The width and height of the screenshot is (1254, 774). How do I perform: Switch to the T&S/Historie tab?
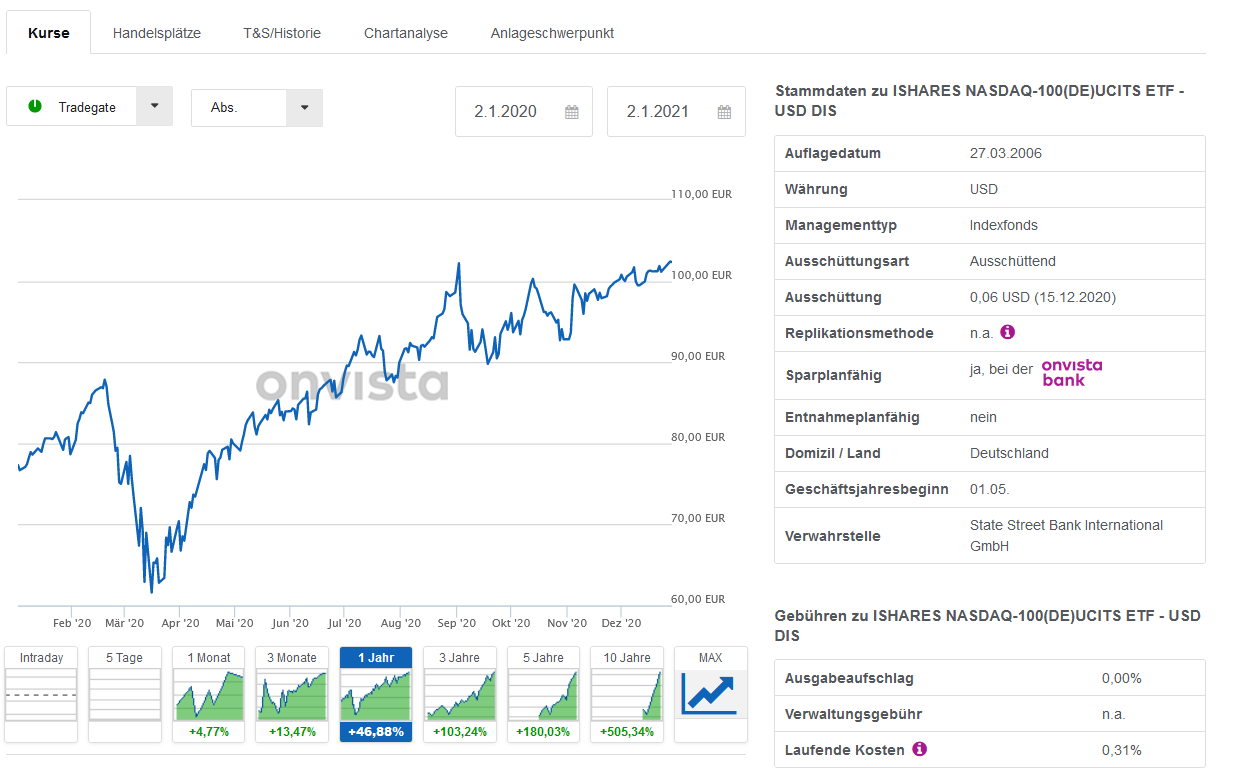pos(282,33)
